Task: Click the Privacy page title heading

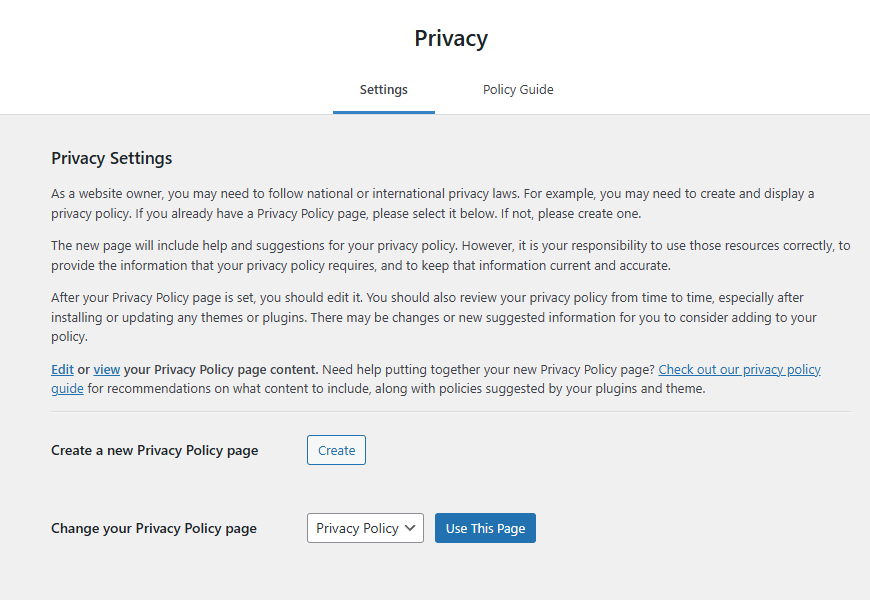Action: click(x=451, y=39)
